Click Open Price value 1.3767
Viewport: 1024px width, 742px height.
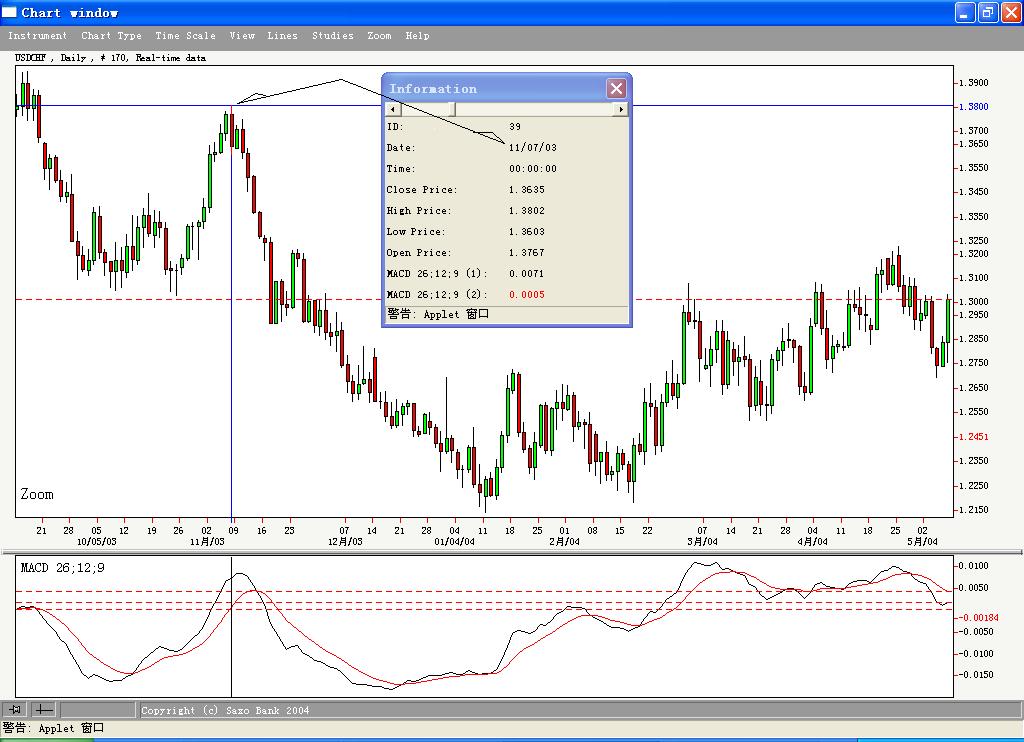(x=526, y=252)
